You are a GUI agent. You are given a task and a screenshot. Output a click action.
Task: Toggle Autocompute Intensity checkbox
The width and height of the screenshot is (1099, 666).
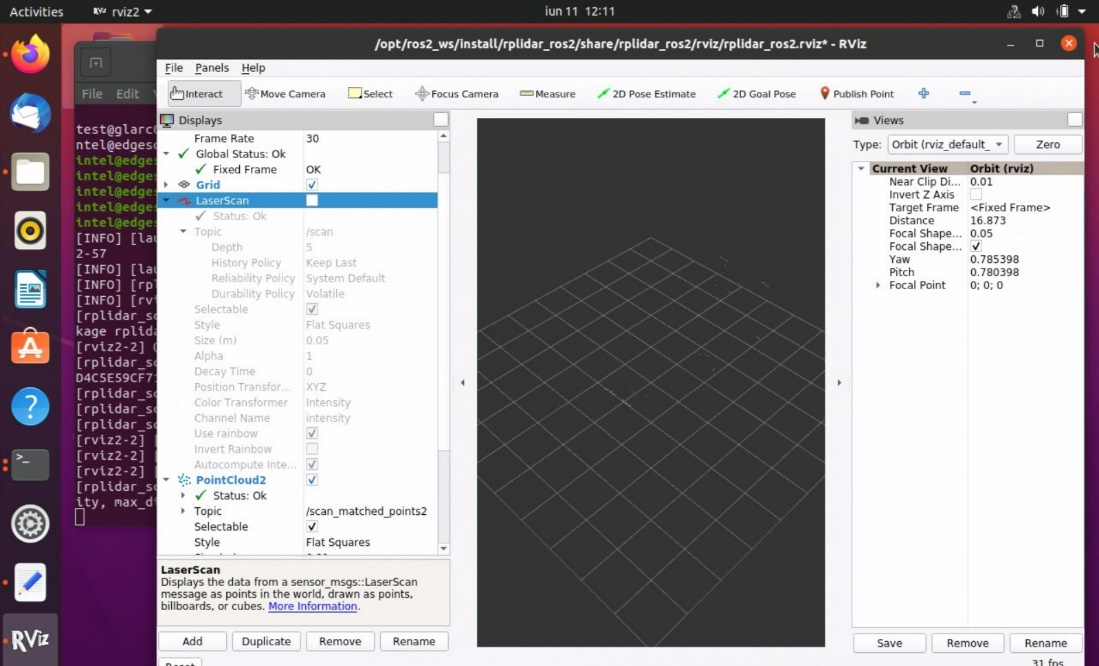click(312, 465)
